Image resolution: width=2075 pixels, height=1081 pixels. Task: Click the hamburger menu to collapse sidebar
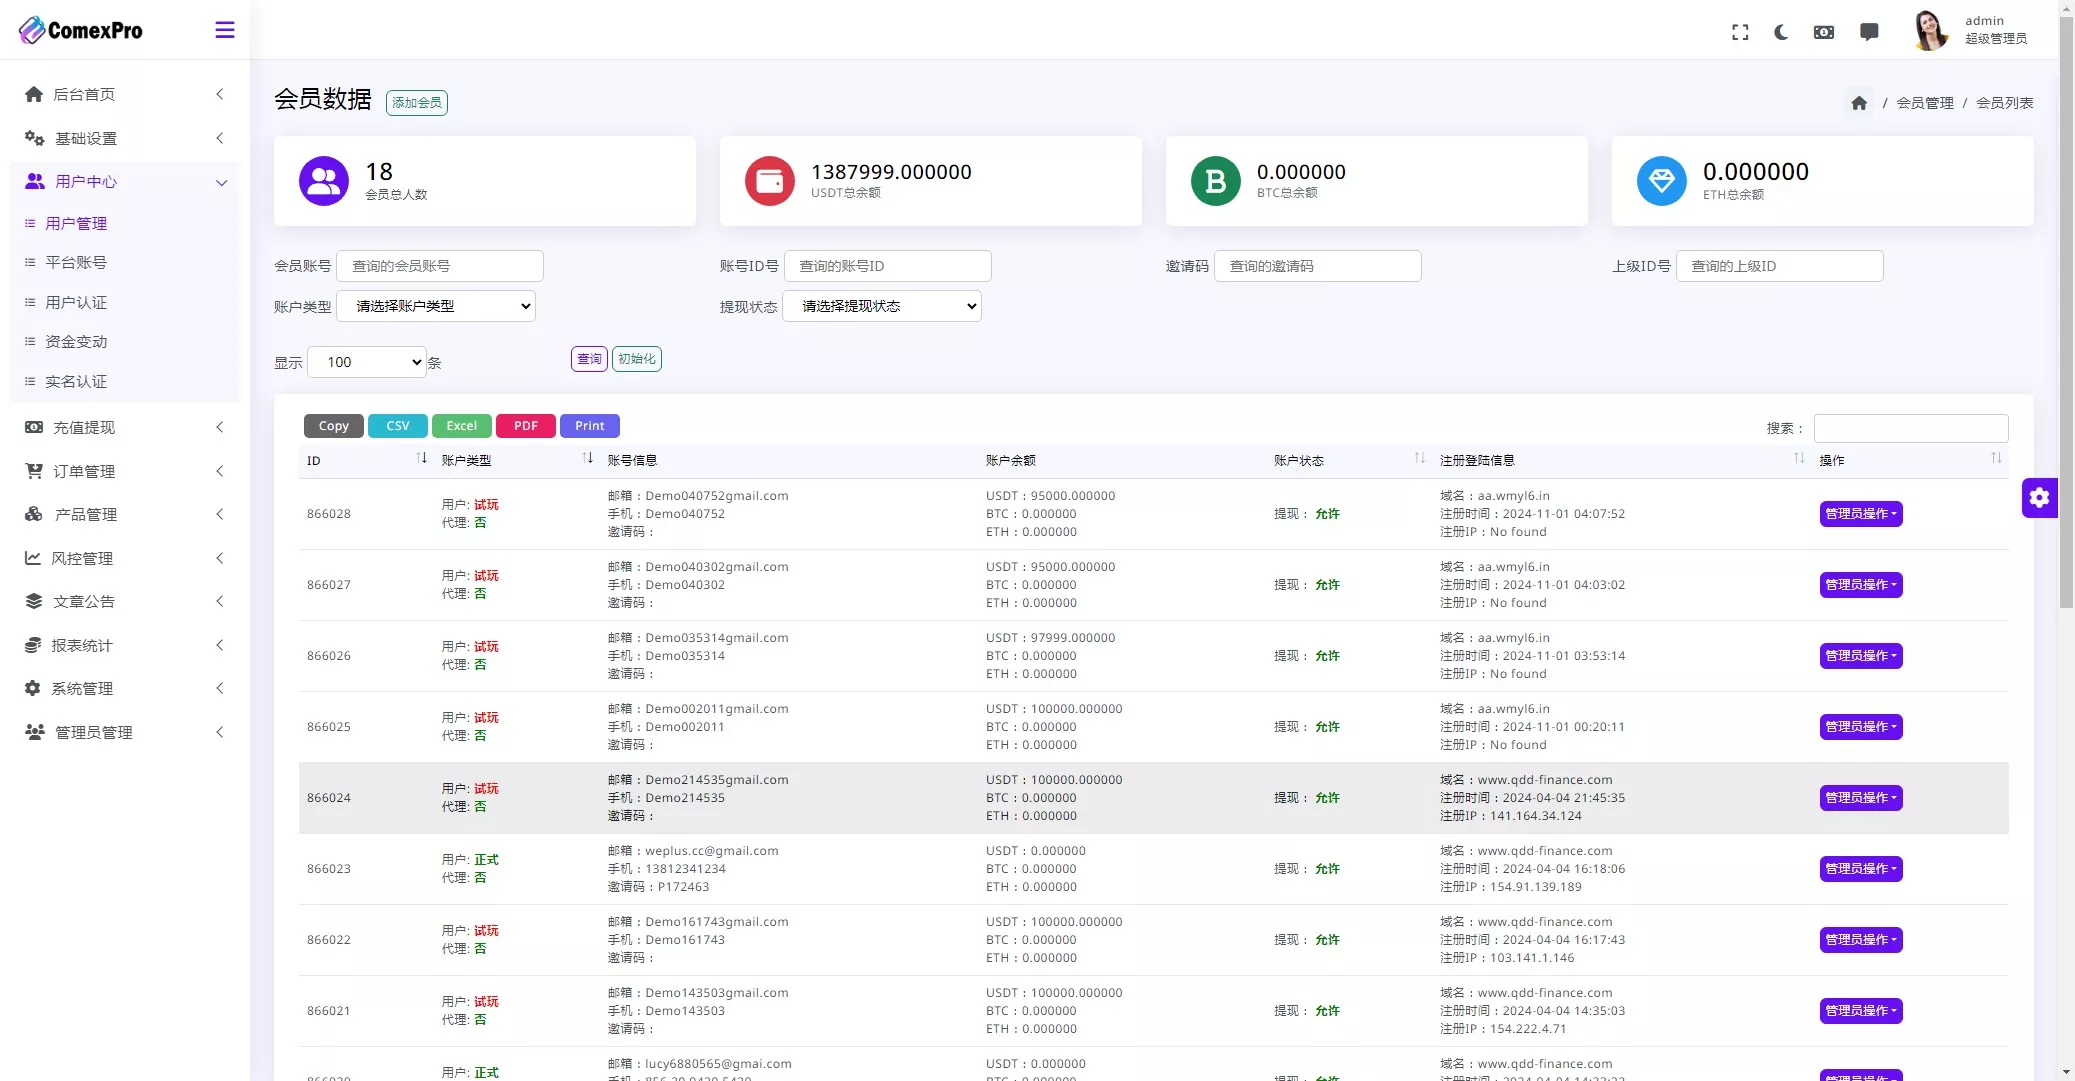click(x=225, y=30)
